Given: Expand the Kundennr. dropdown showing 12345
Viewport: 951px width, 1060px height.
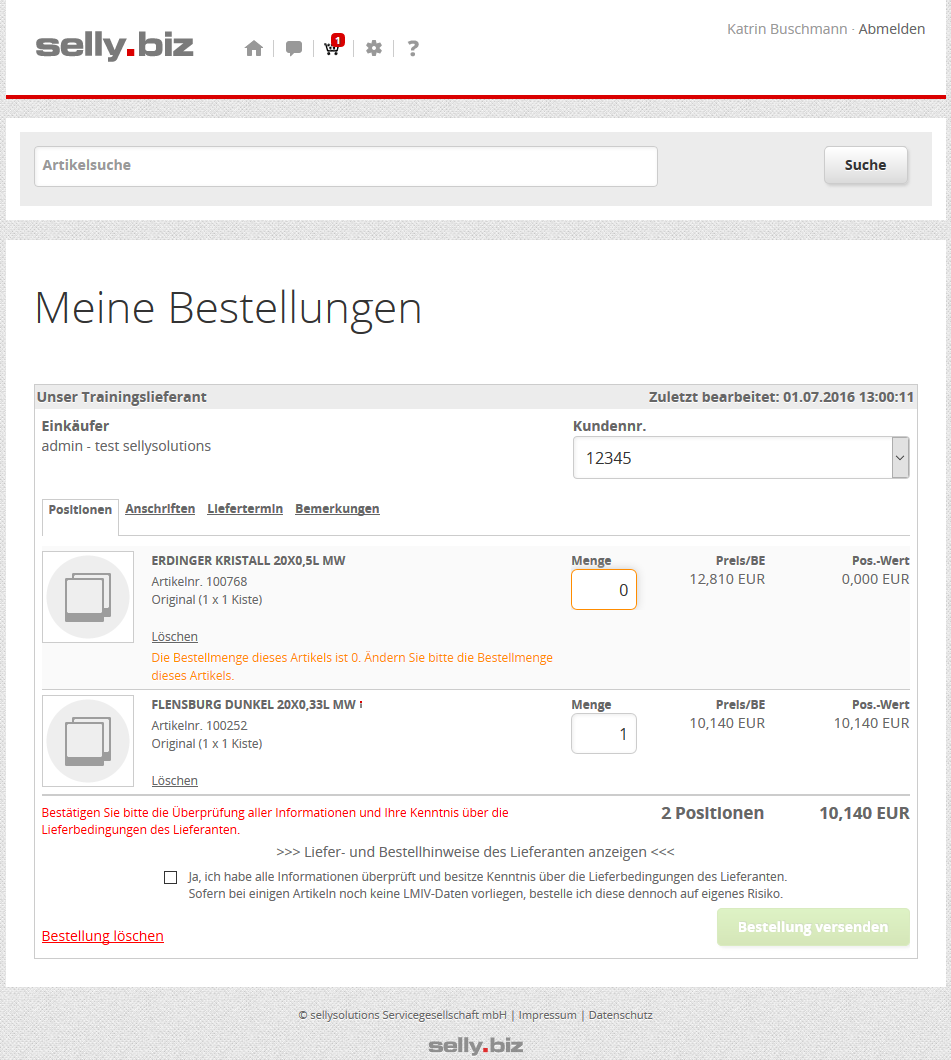Looking at the screenshot, I should point(741,458).
